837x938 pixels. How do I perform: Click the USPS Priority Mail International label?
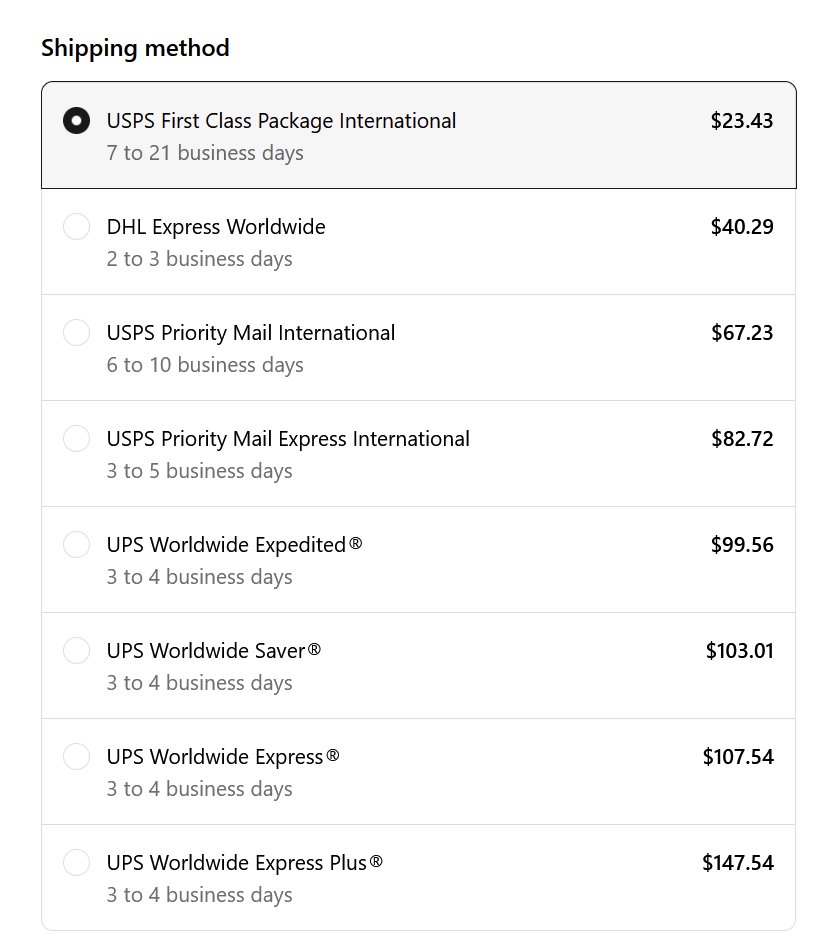point(251,333)
